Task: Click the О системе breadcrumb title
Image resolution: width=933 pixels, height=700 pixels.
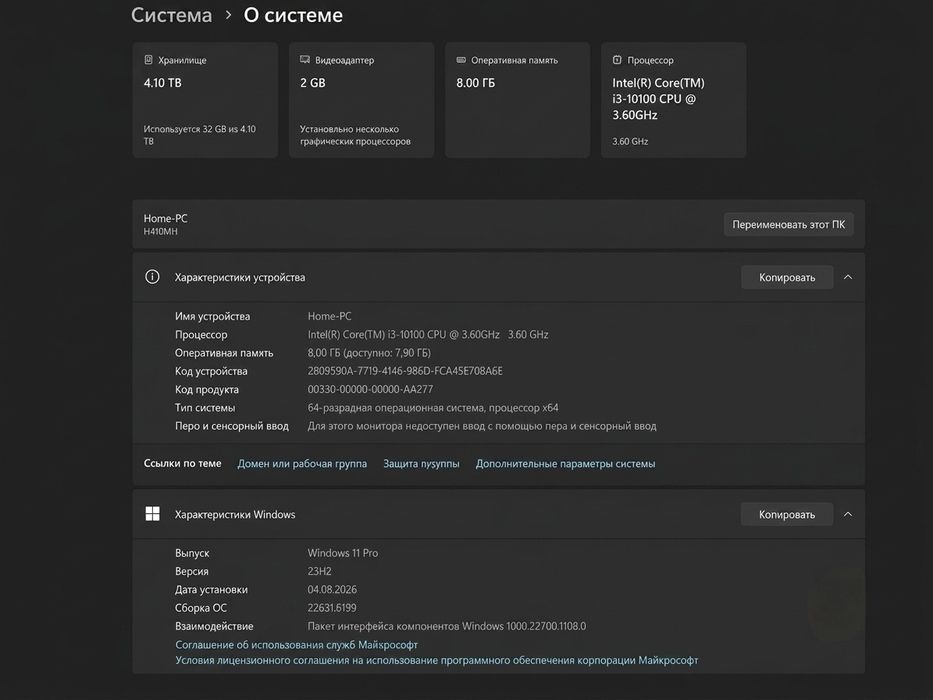Action: tap(293, 15)
